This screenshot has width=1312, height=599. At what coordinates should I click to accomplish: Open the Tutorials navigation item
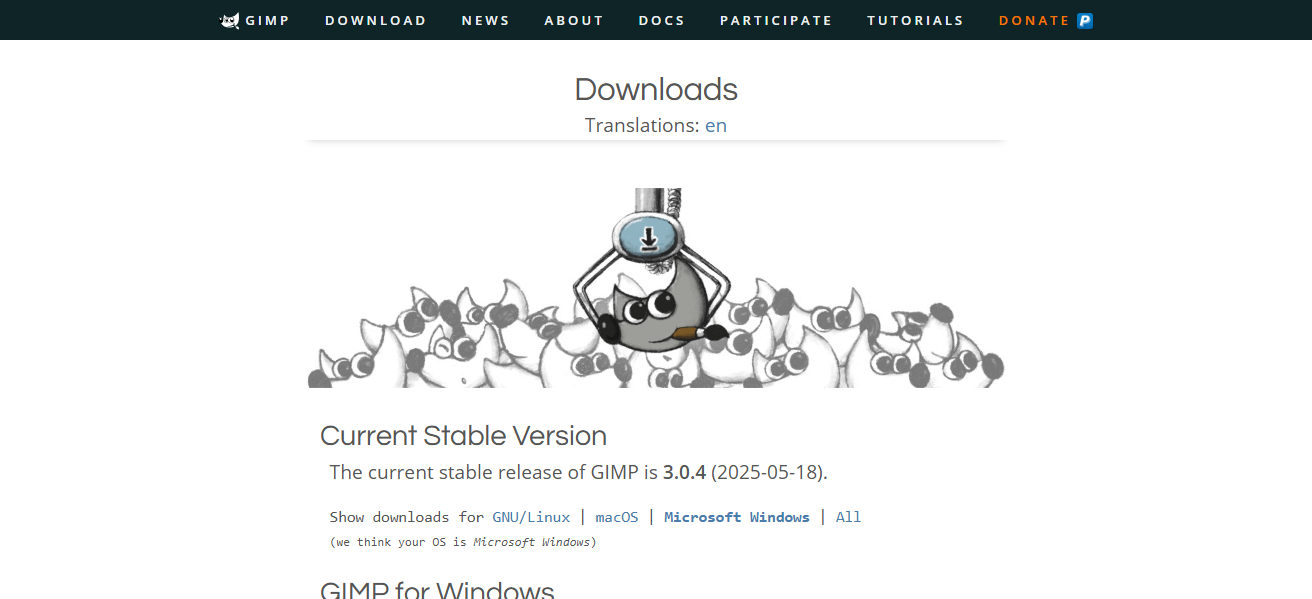click(x=916, y=20)
